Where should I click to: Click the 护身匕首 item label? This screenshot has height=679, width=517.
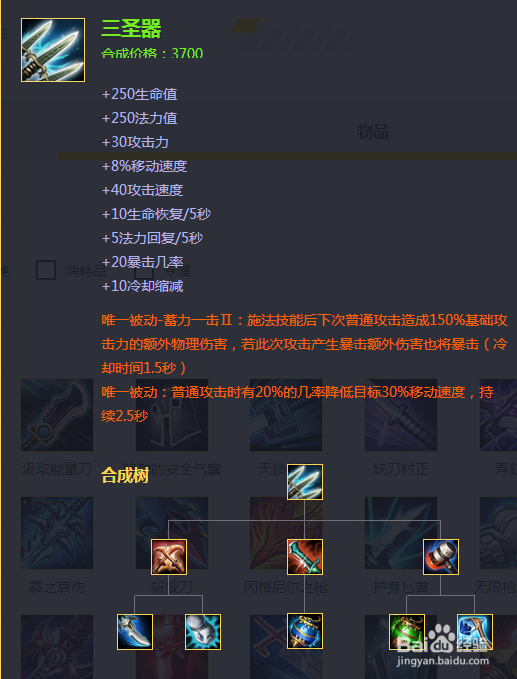pos(401,587)
